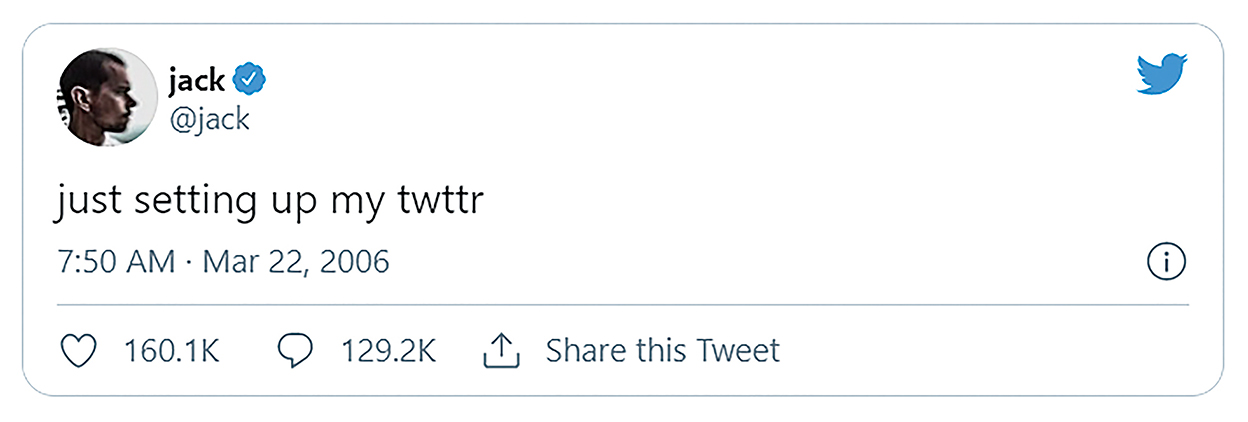This screenshot has height=422, width=1248.
Task: Open the @jack handle link
Action: coord(209,120)
